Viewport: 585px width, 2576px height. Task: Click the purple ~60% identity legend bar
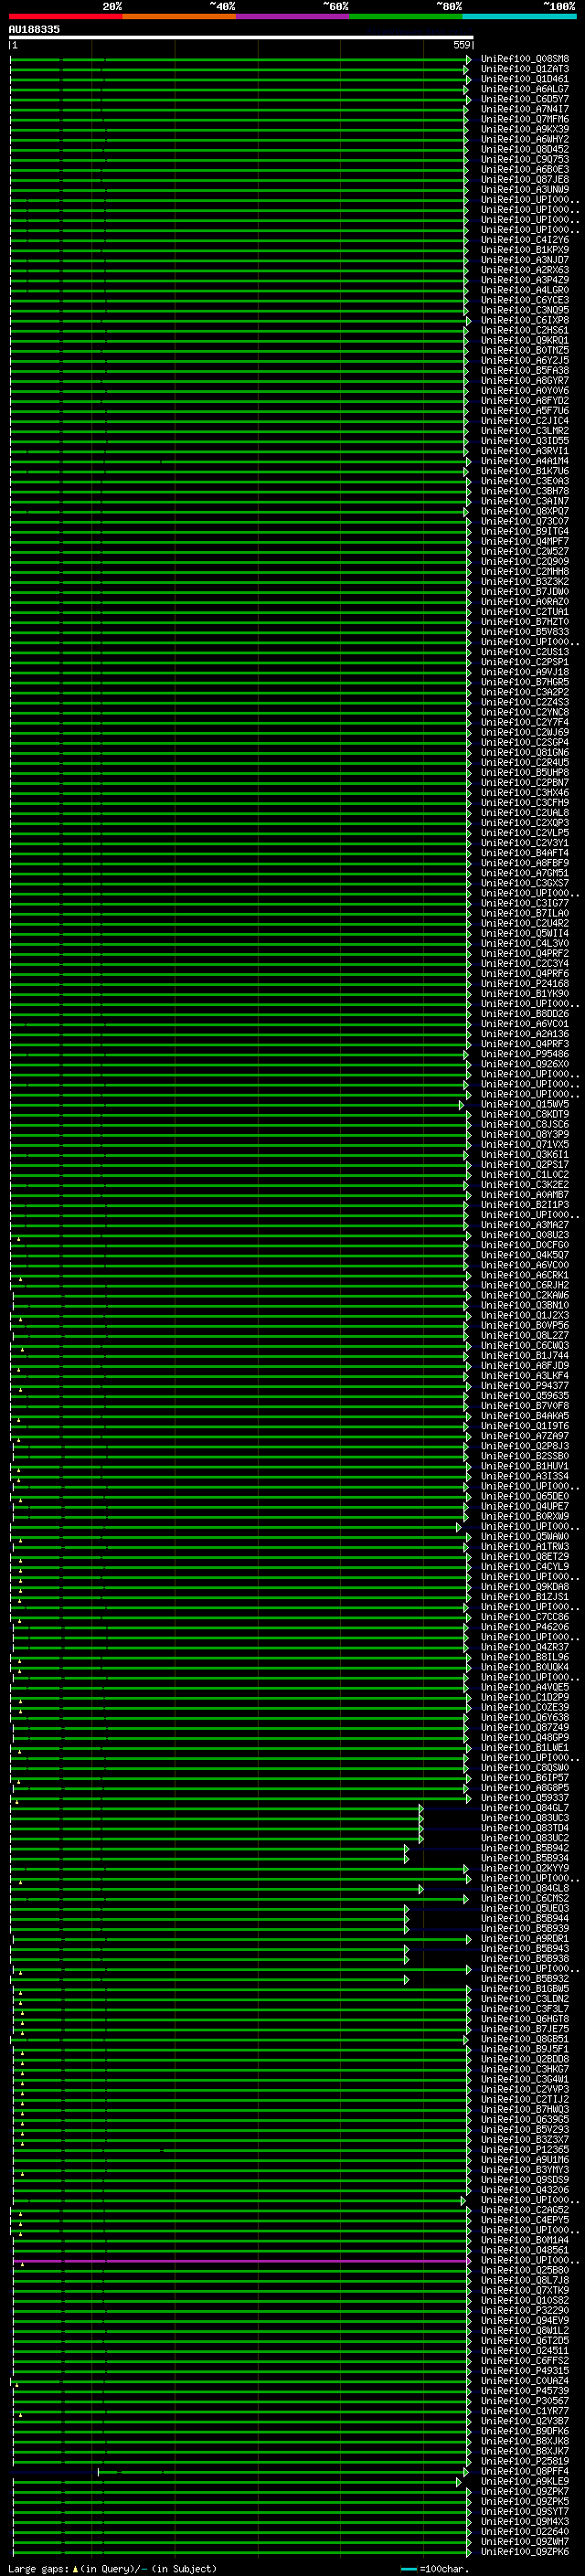click(x=292, y=17)
